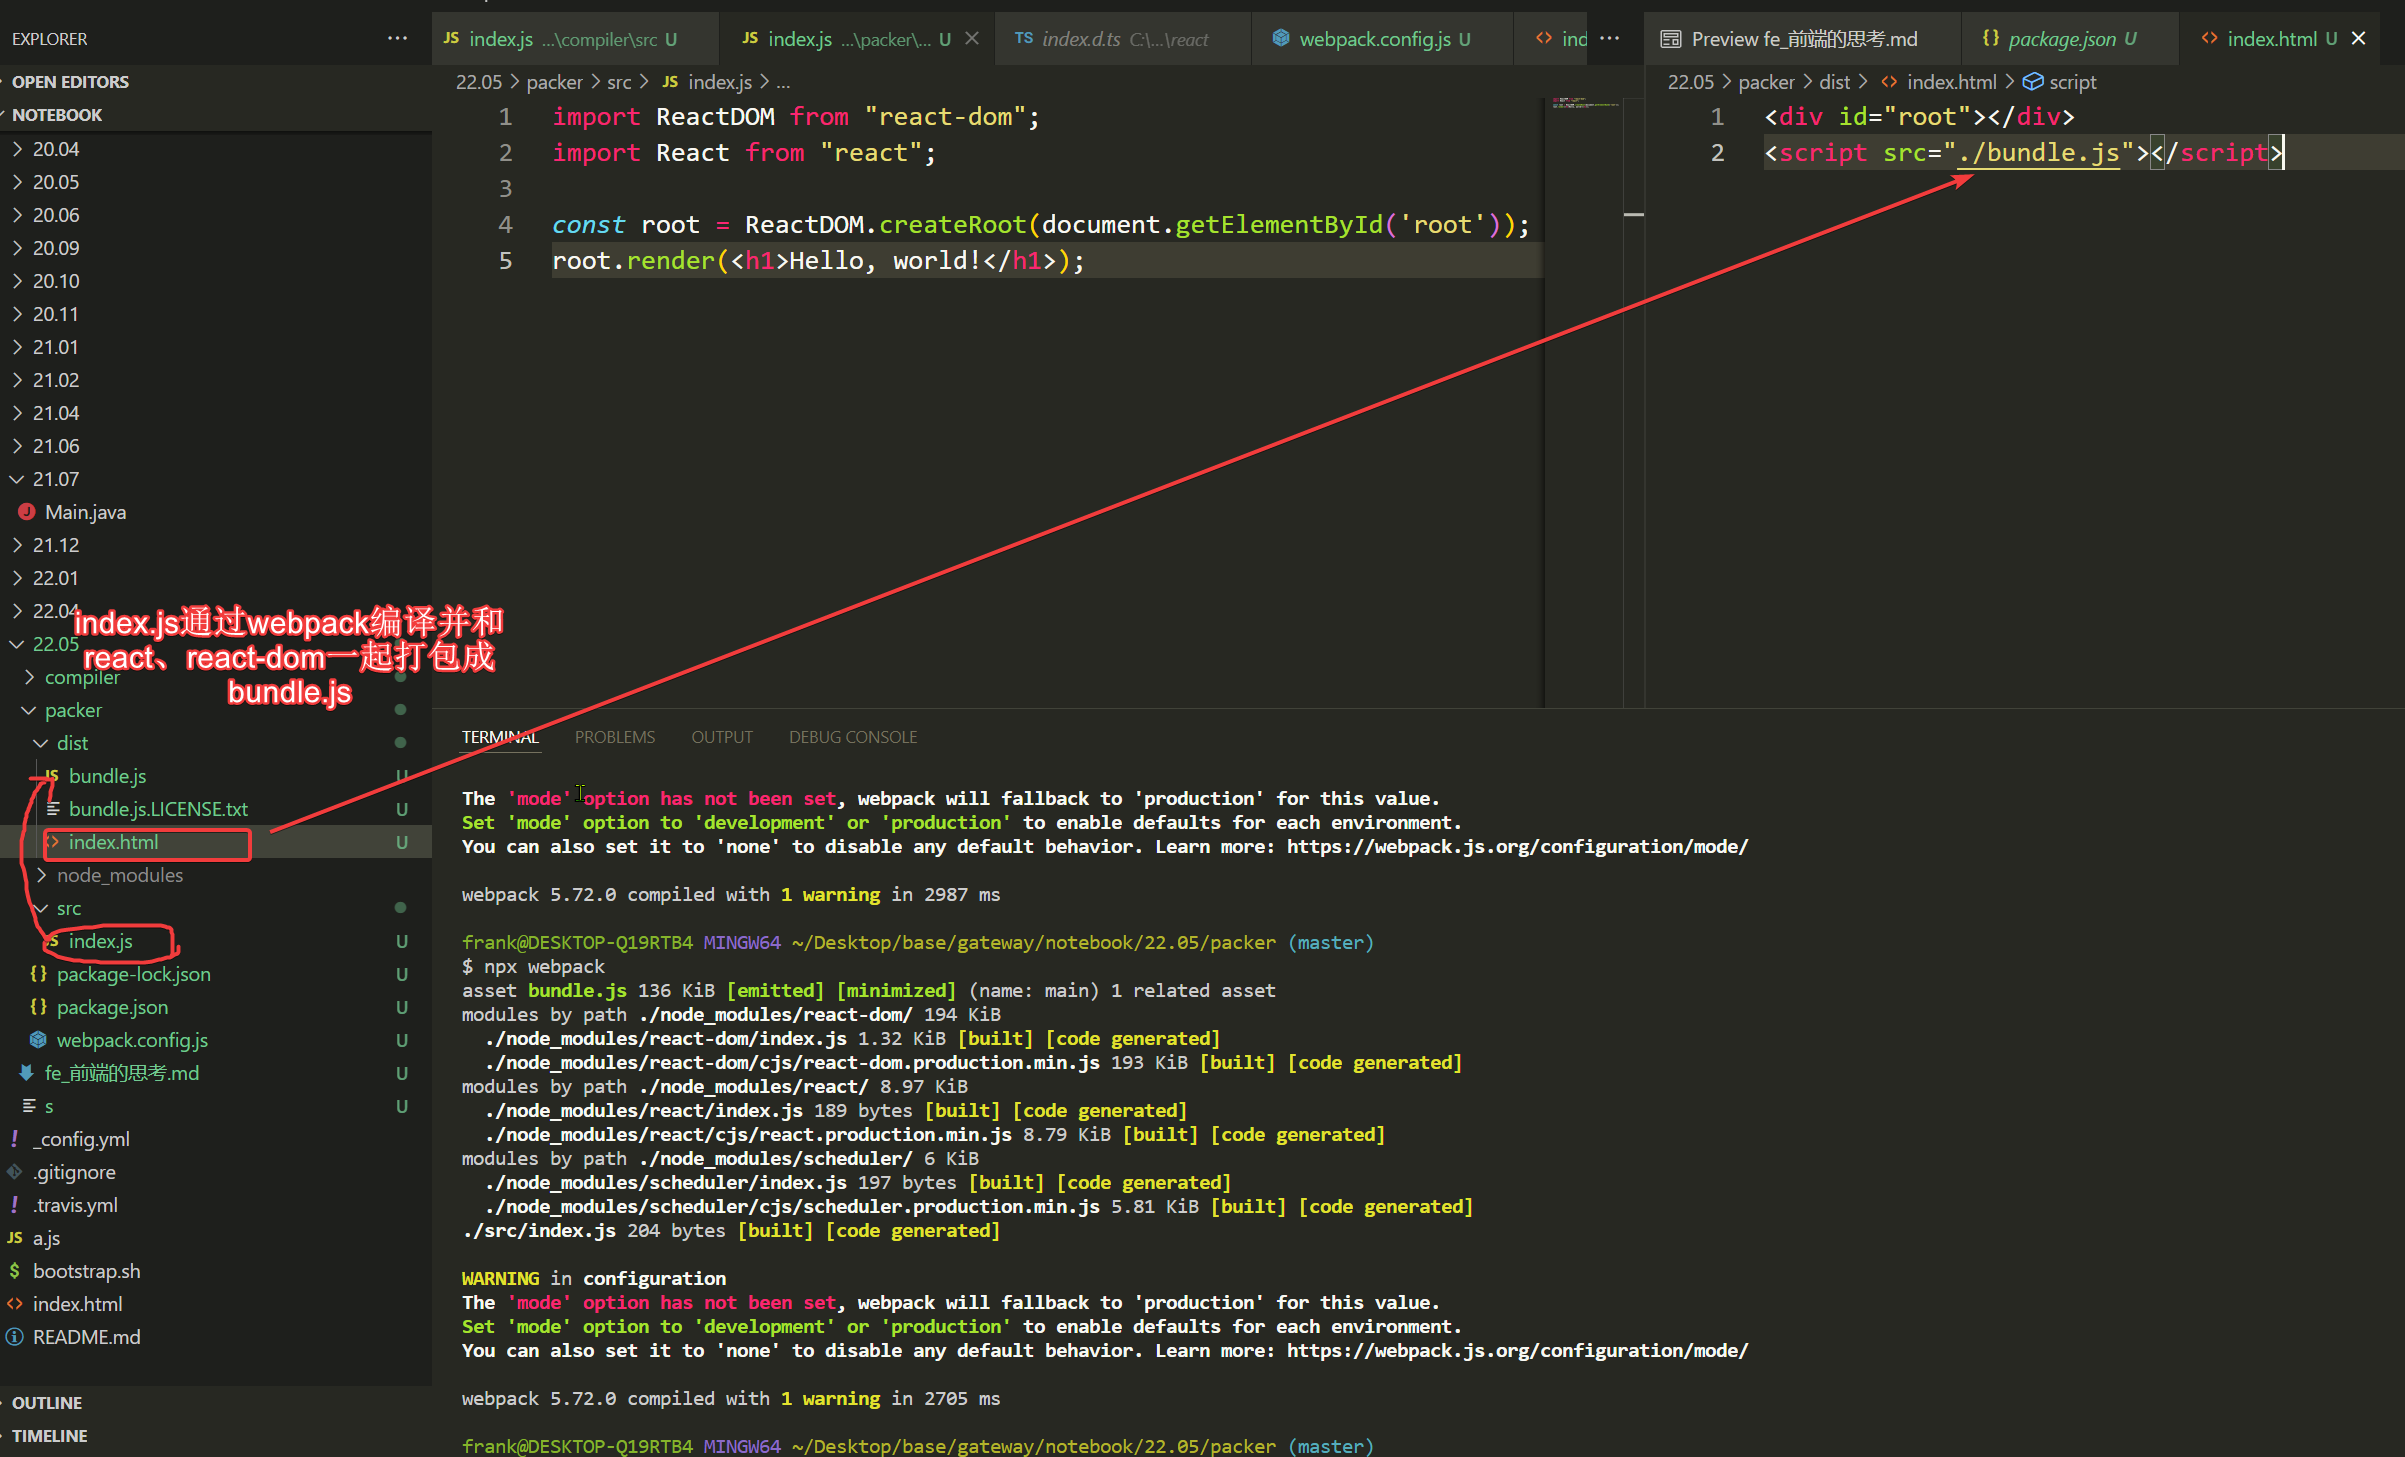Open Explorer more actions ellipsis menu
2405x1457 pixels.
(398, 39)
